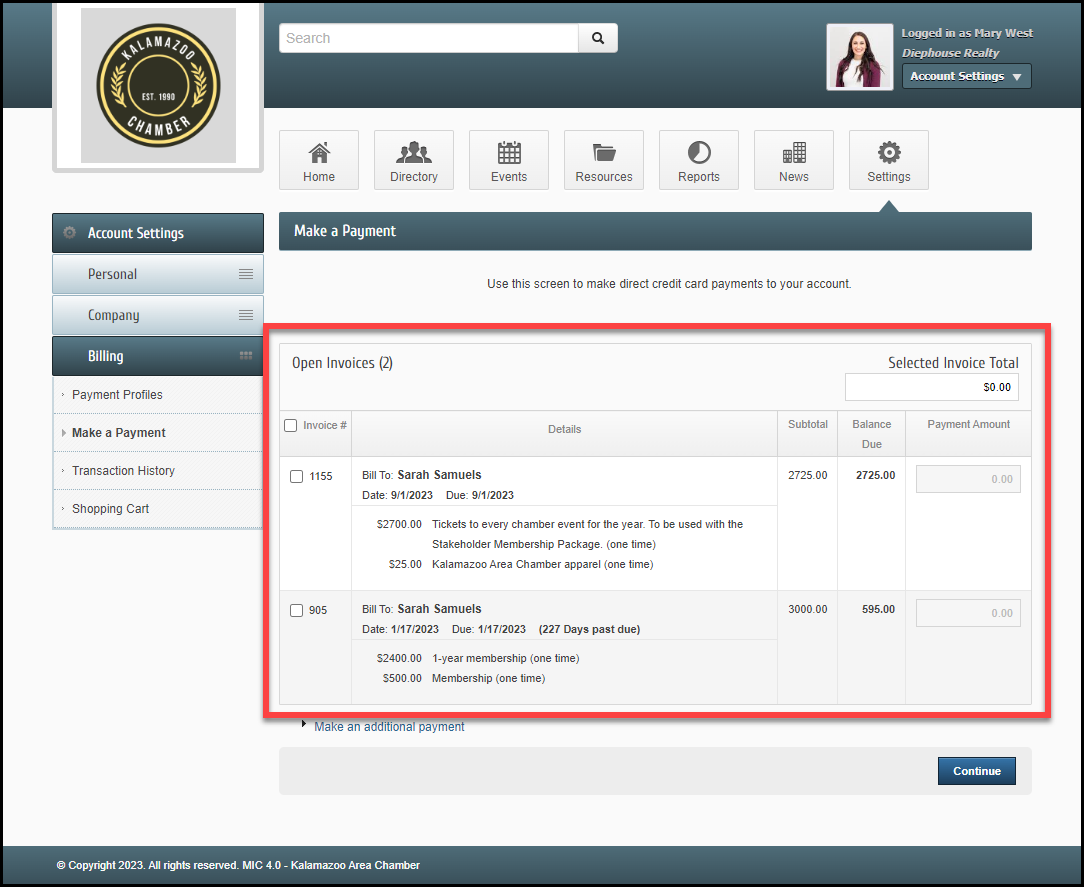Click the search magnifying glass button
1084x887 pixels.
click(598, 38)
